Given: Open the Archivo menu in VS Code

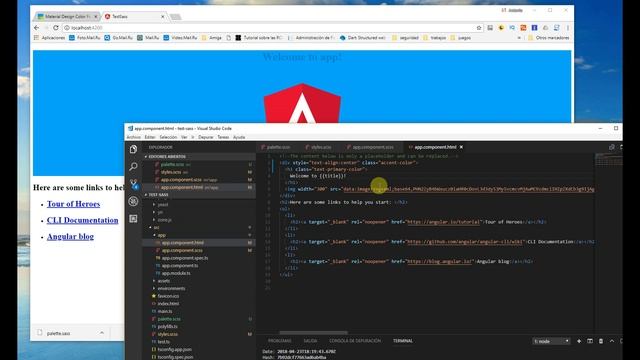Looking at the screenshot, I should click(133, 137).
